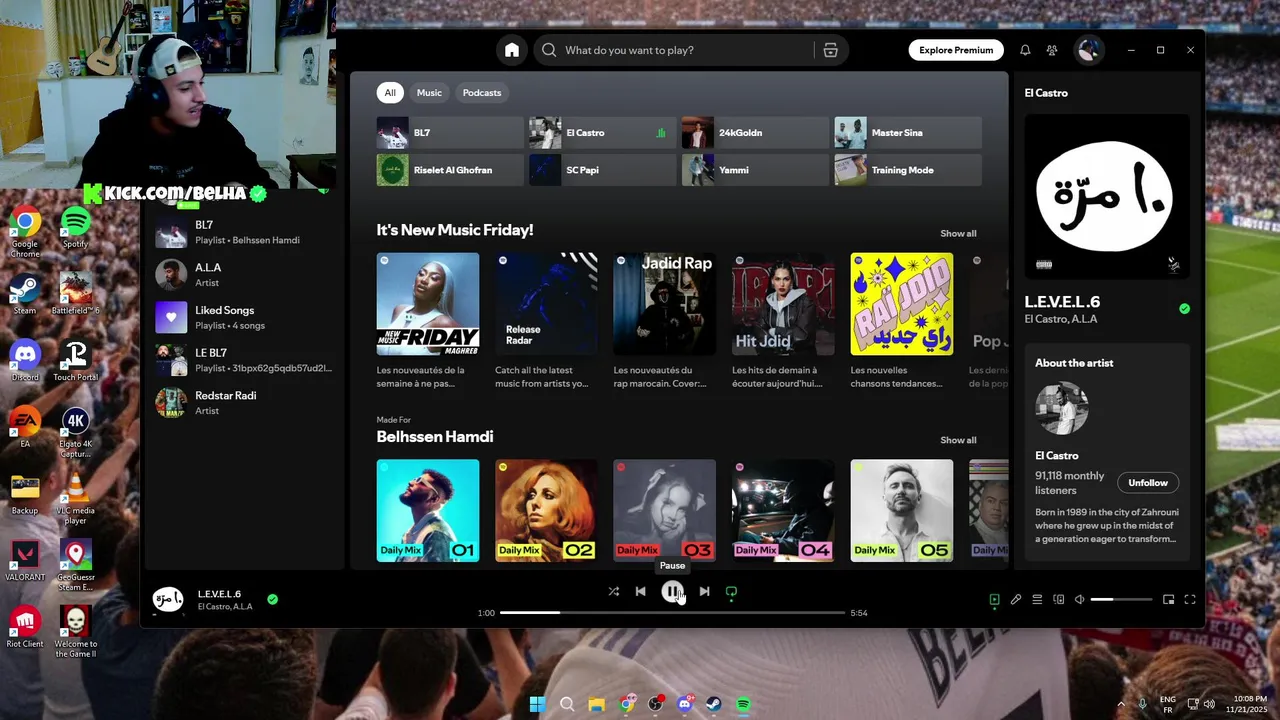
Task: Select the All filter tab
Action: (x=390, y=93)
